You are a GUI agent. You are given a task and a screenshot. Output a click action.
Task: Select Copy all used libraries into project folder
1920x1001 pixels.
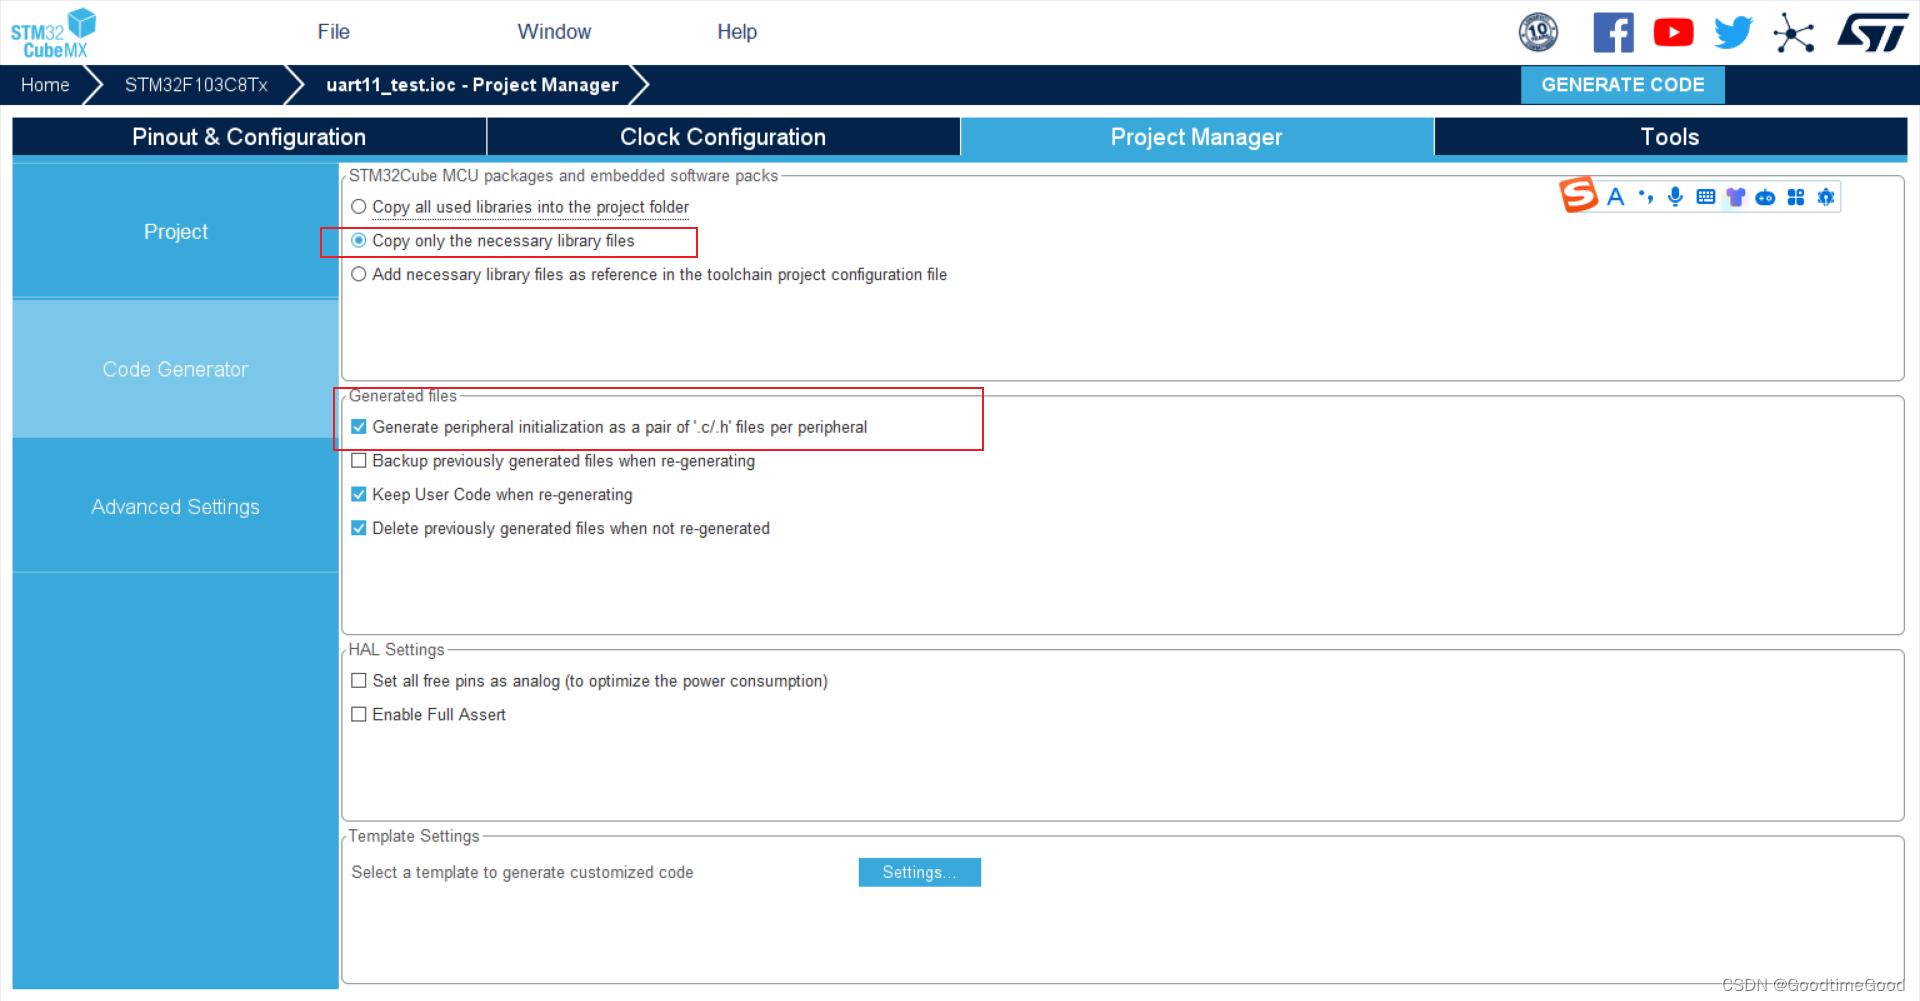(359, 207)
